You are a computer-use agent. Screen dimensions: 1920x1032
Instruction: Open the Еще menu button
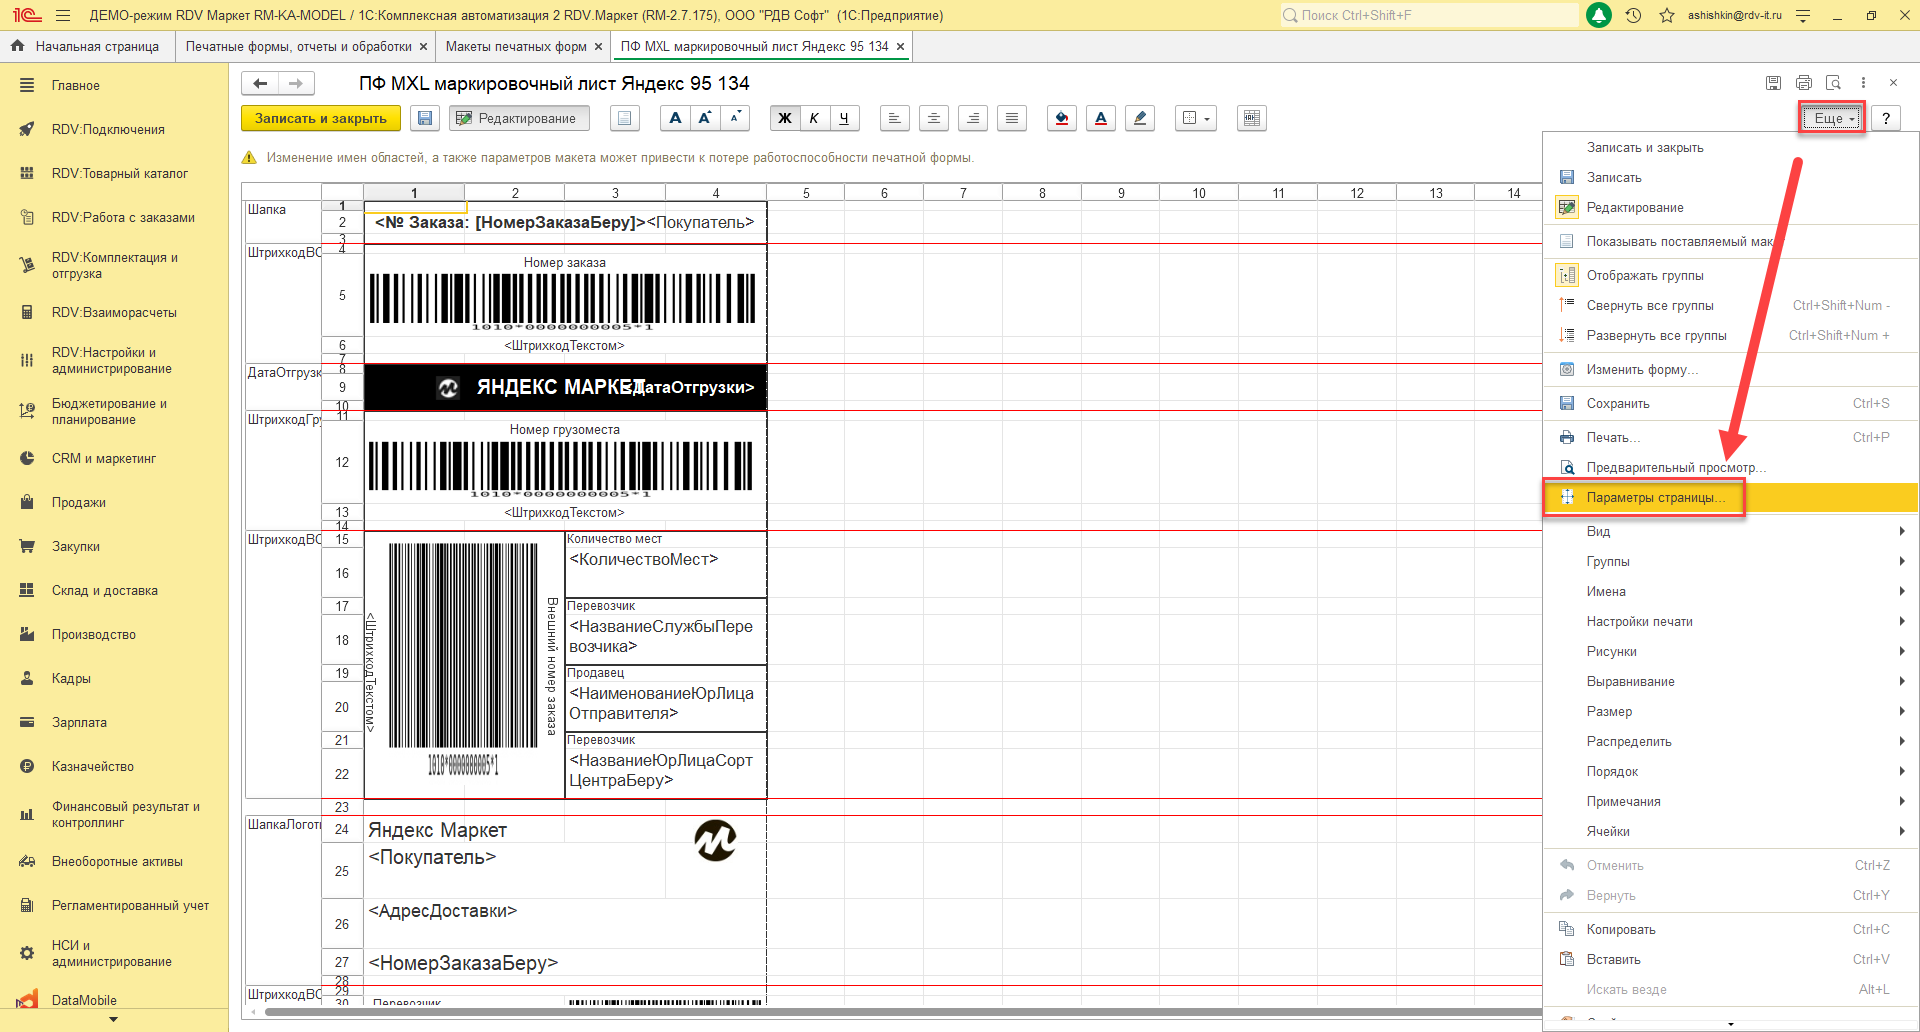tap(1833, 118)
